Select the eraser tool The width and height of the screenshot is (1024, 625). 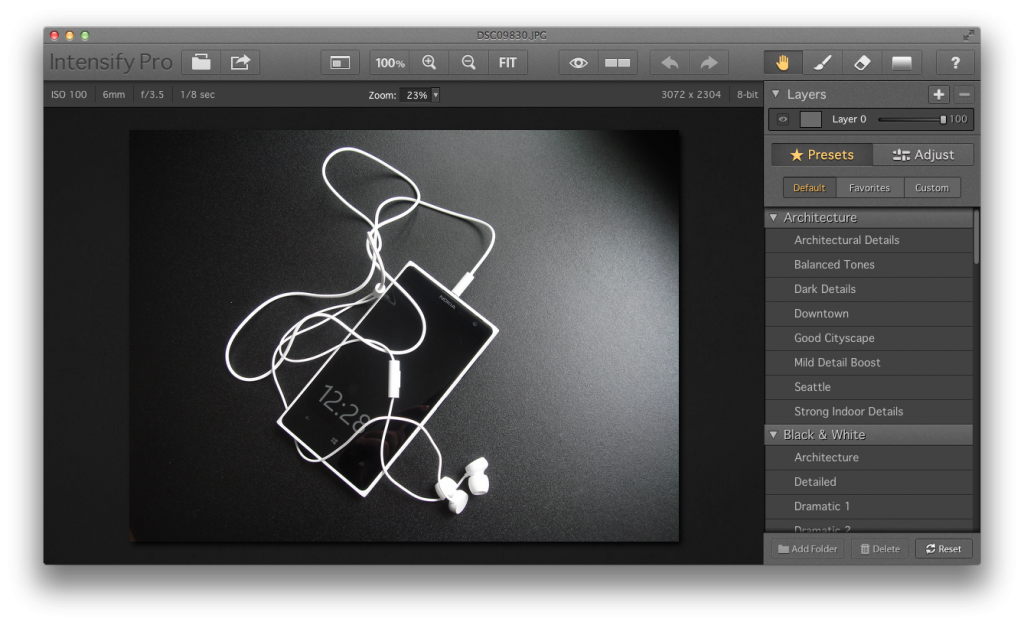pyautogui.click(x=862, y=62)
